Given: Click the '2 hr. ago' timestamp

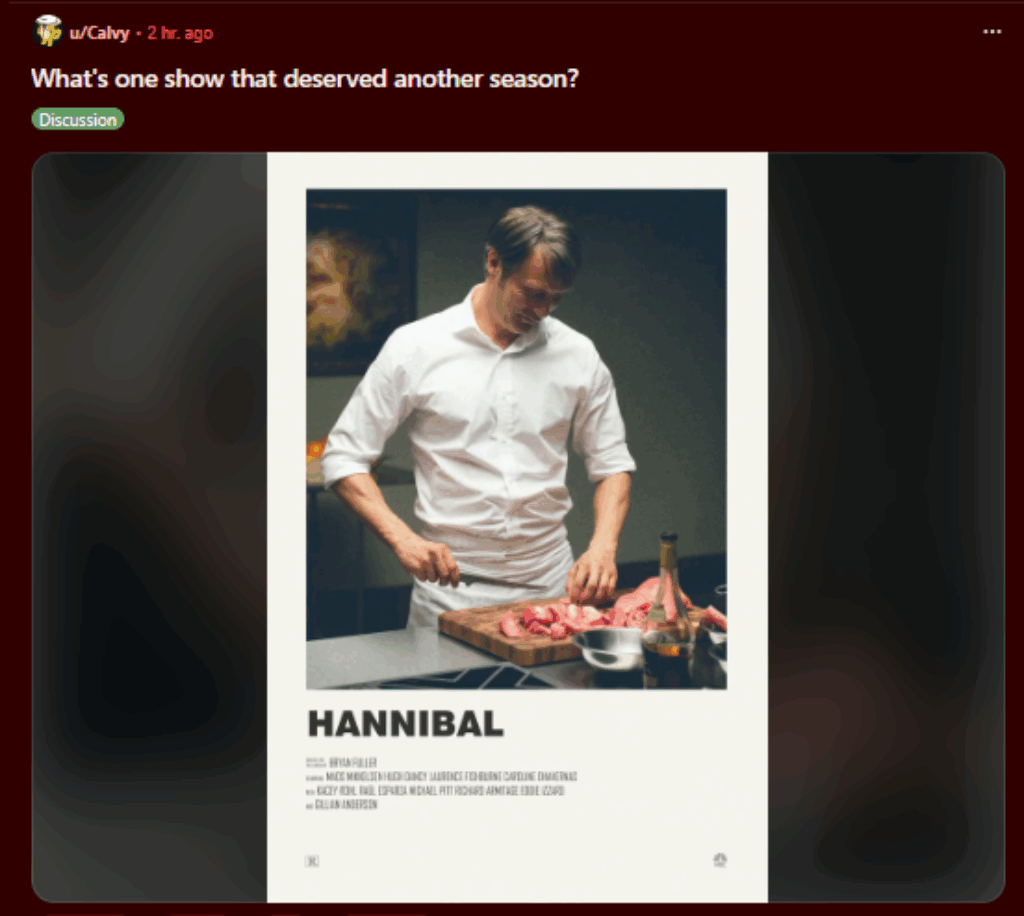Looking at the screenshot, I should tap(180, 33).
